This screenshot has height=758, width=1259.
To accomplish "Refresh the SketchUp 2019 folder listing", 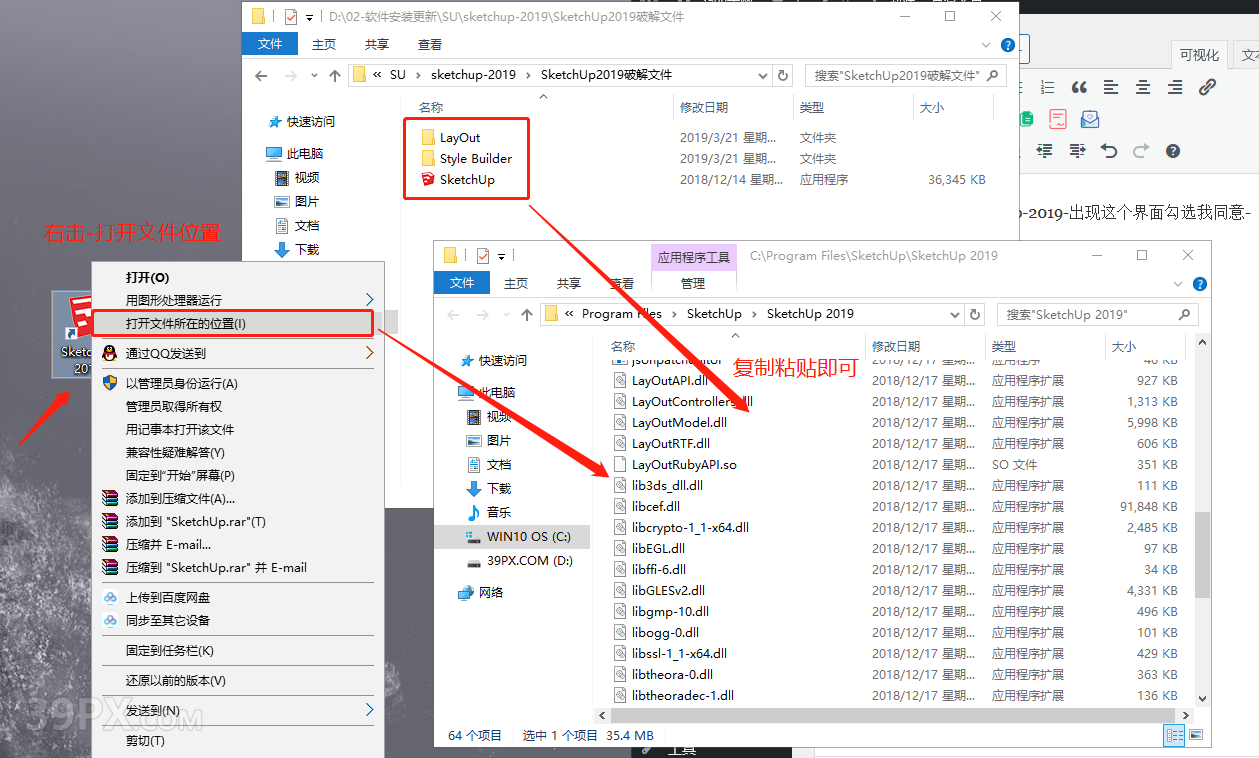I will click(x=975, y=314).
